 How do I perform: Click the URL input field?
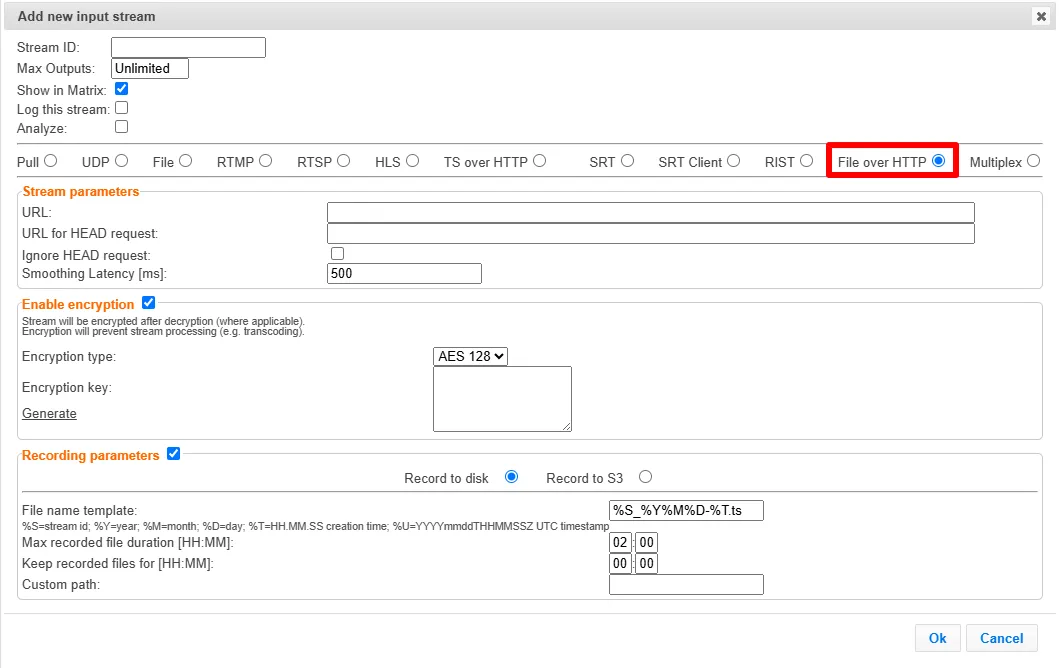point(650,212)
